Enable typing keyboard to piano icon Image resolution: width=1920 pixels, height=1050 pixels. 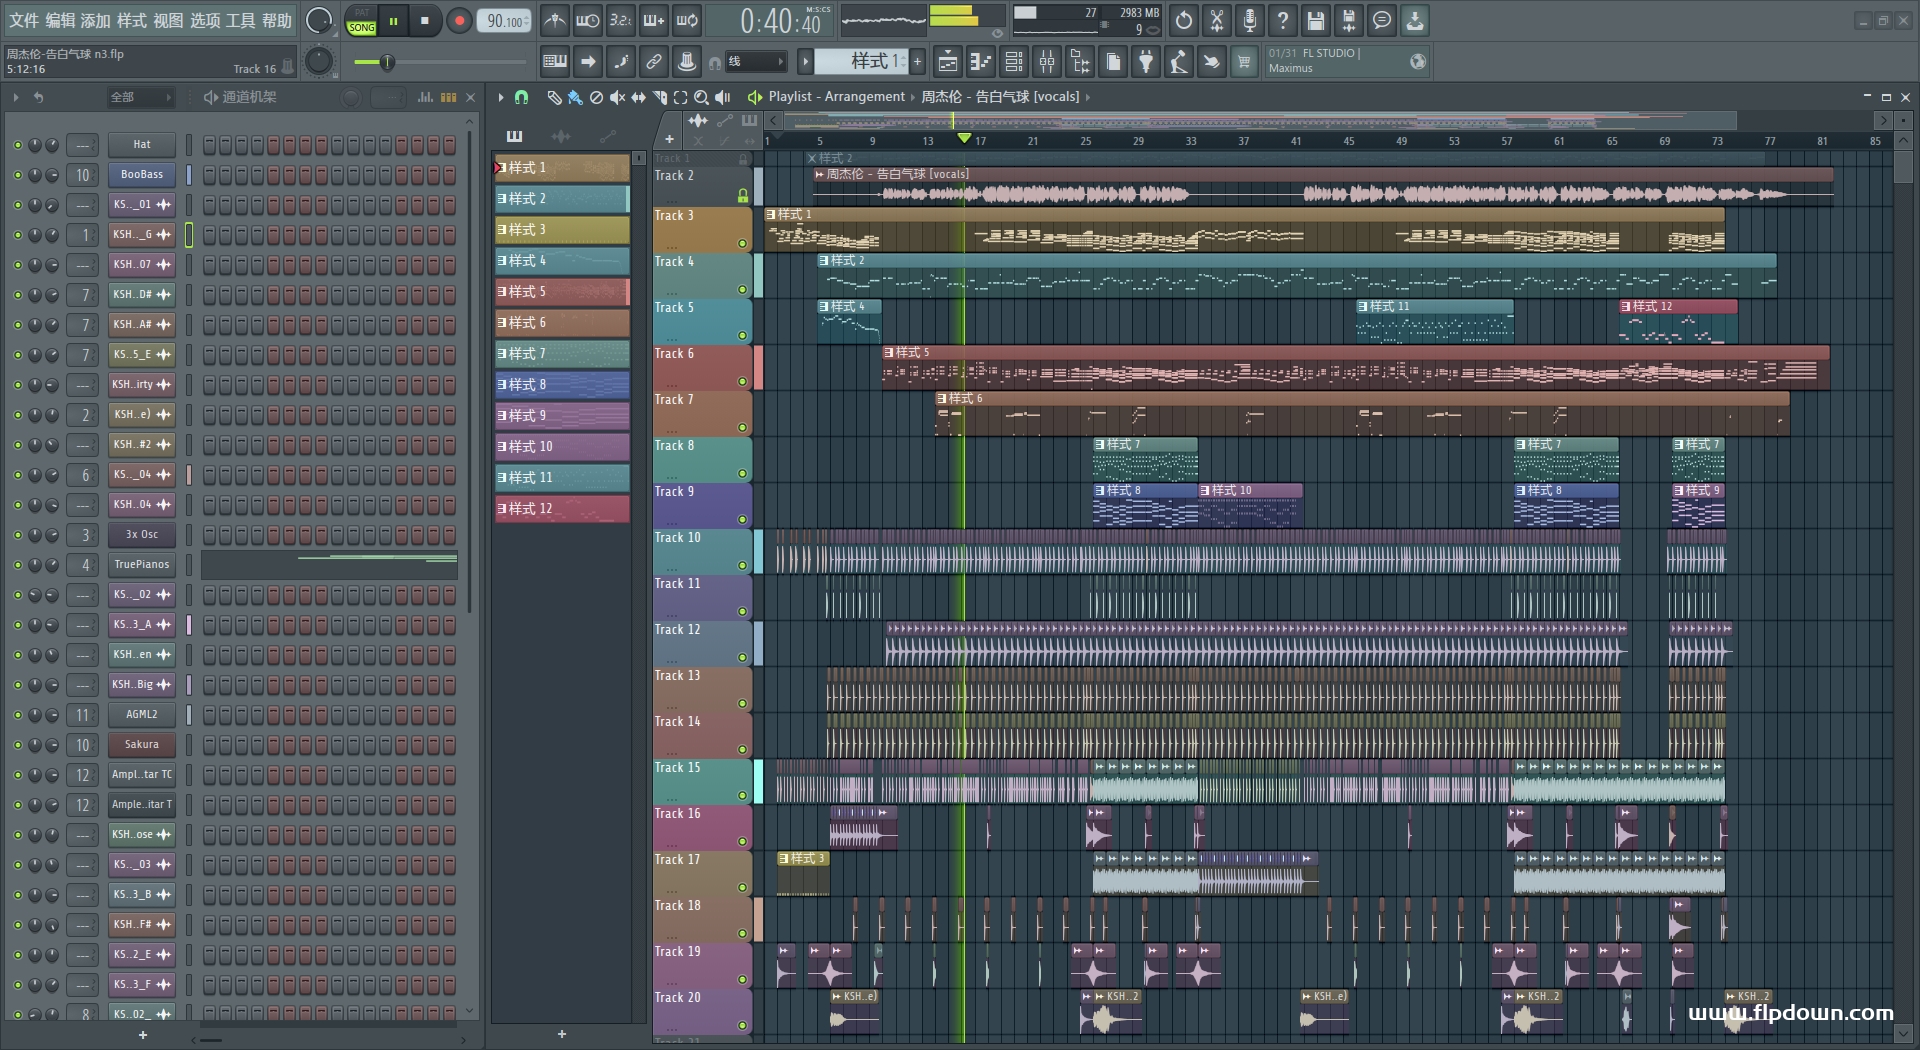click(x=555, y=62)
